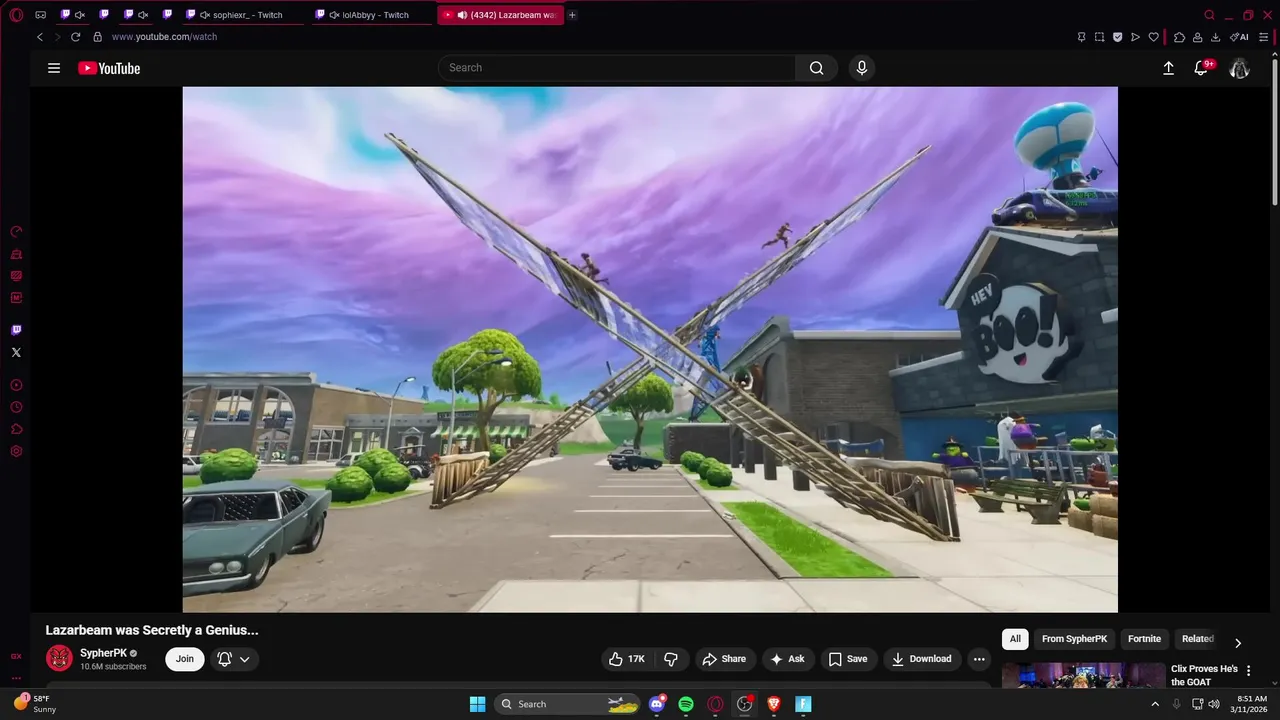Open Opera snapshot tool icon
The height and width of the screenshot is (720, 1280).
point(1099,37)
